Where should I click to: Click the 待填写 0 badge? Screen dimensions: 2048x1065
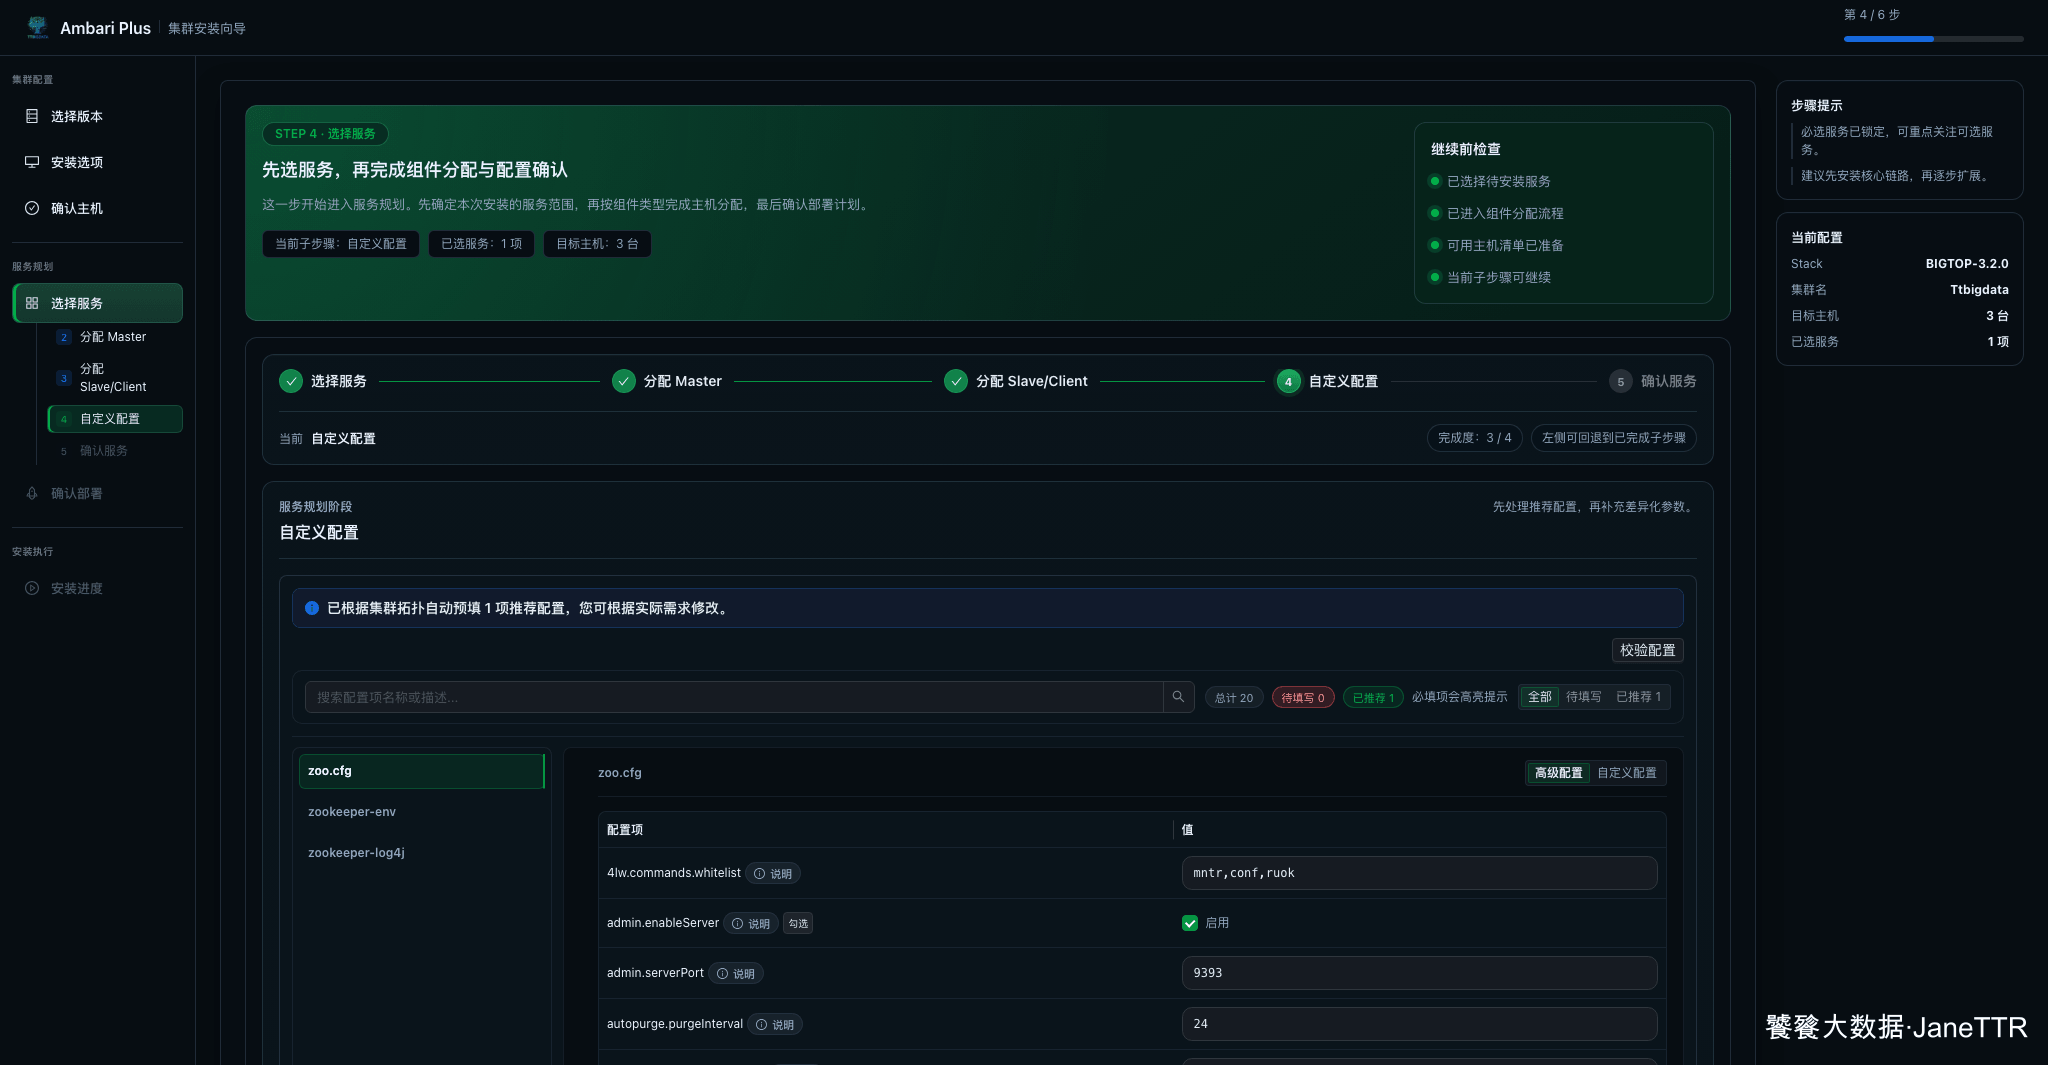pyautogui.click(x=1303, y=697)
